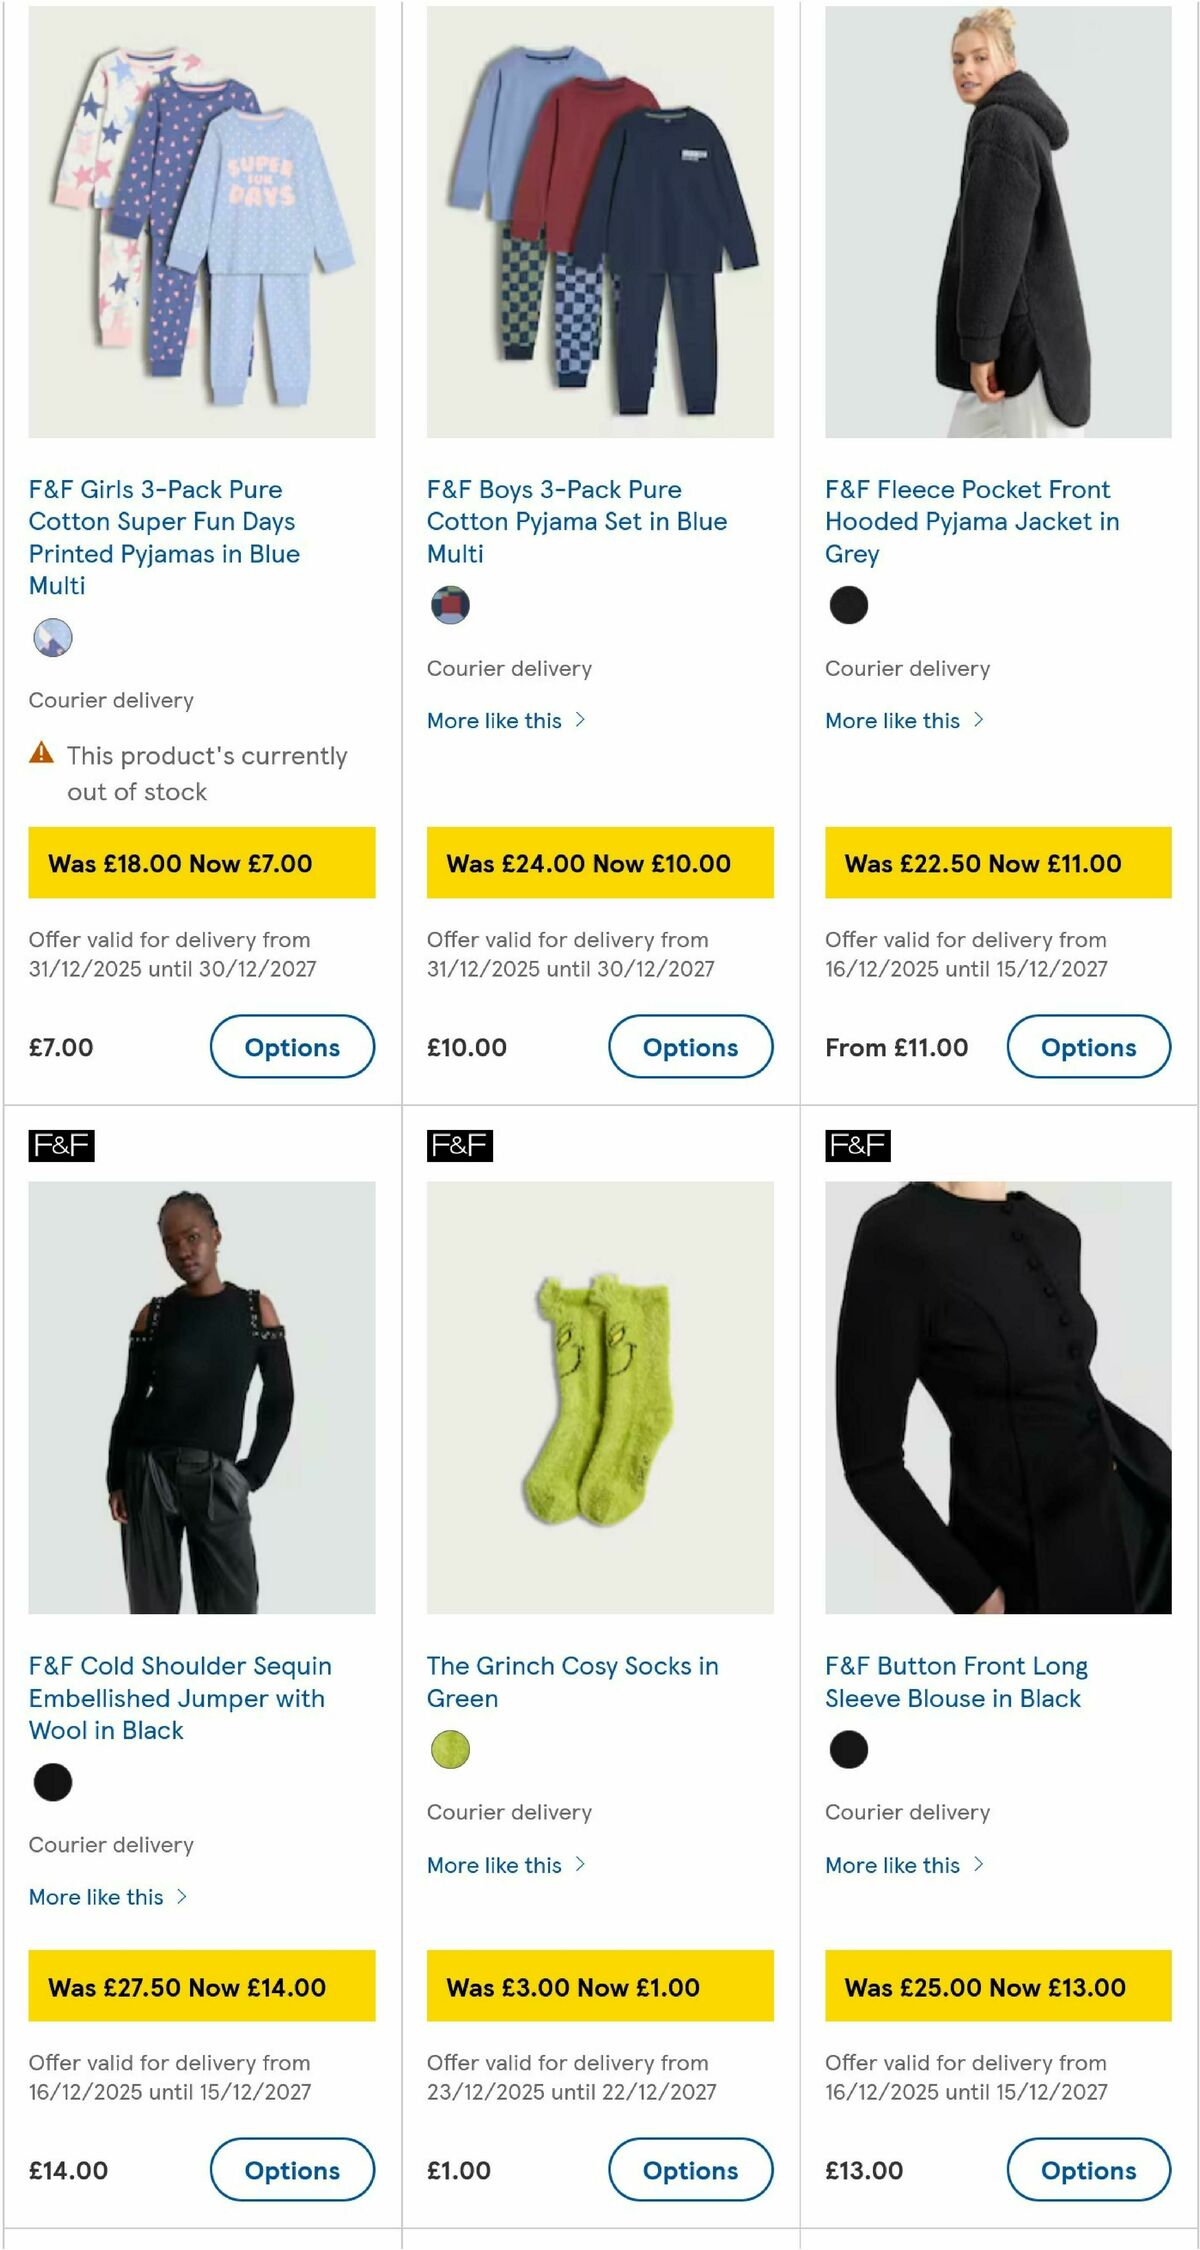The width and height of the screenshot is (1200, 2250).
Task: Select the black swatch for the sequin jumper
Action: 53,1782
